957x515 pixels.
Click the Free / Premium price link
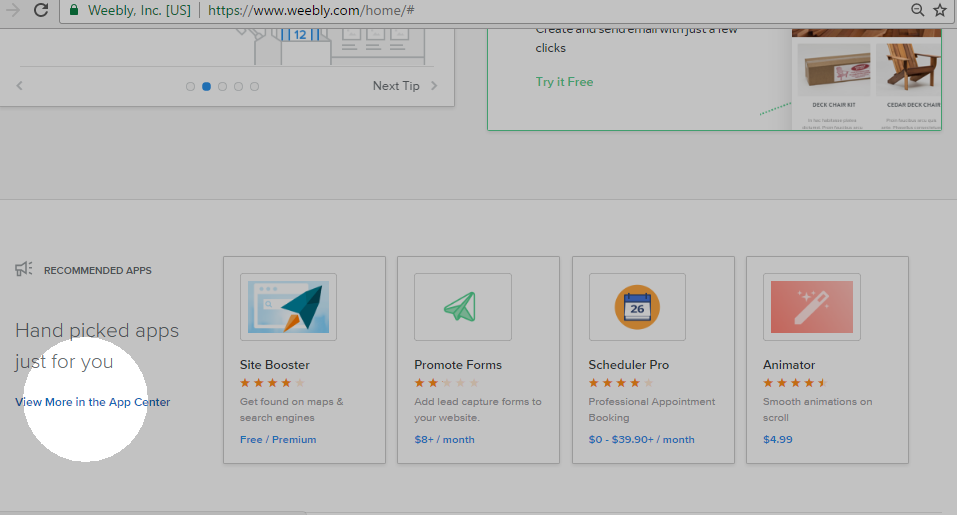278,439
